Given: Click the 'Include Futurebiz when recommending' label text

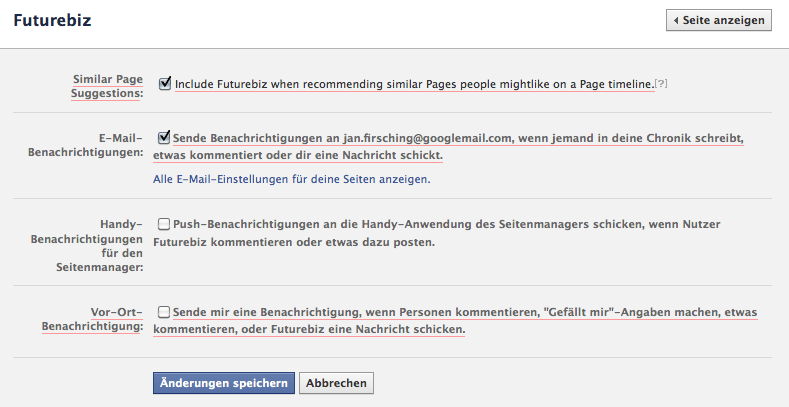Looking at the screenshot, I should pyautogui.click(x=413, y=85).
